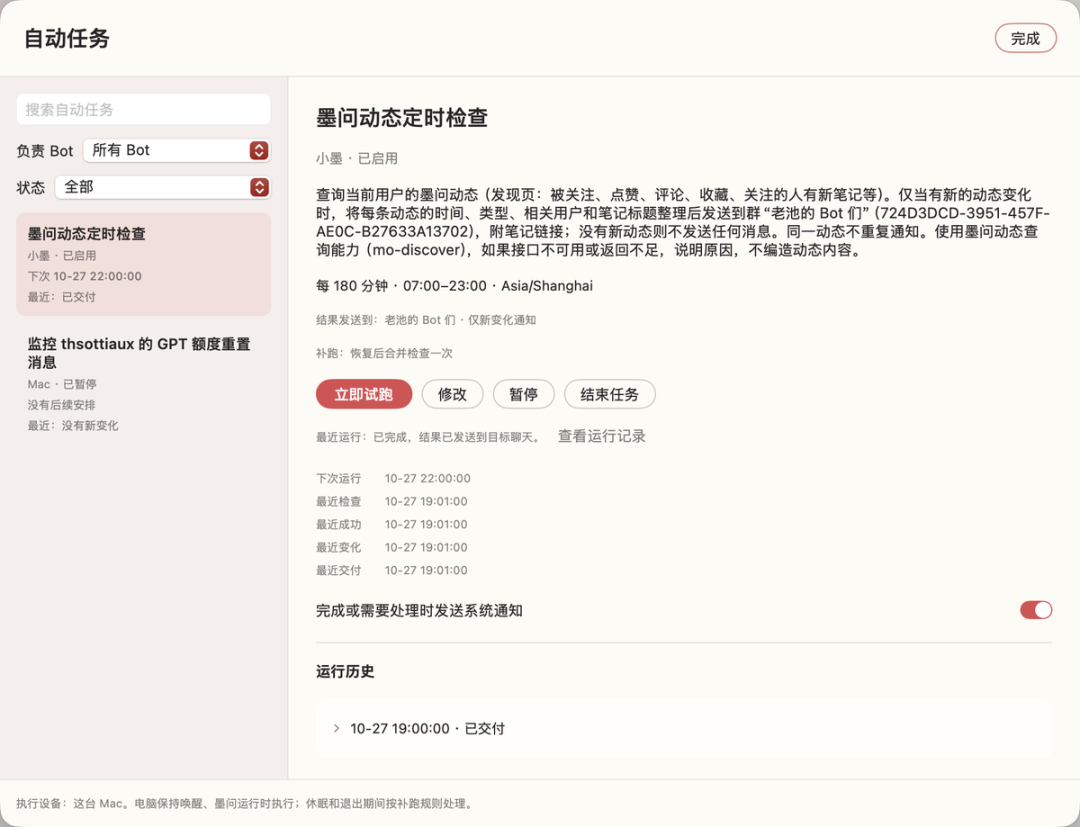
Task: Click 结束任务 to end the task
Action: coord(610,395)
